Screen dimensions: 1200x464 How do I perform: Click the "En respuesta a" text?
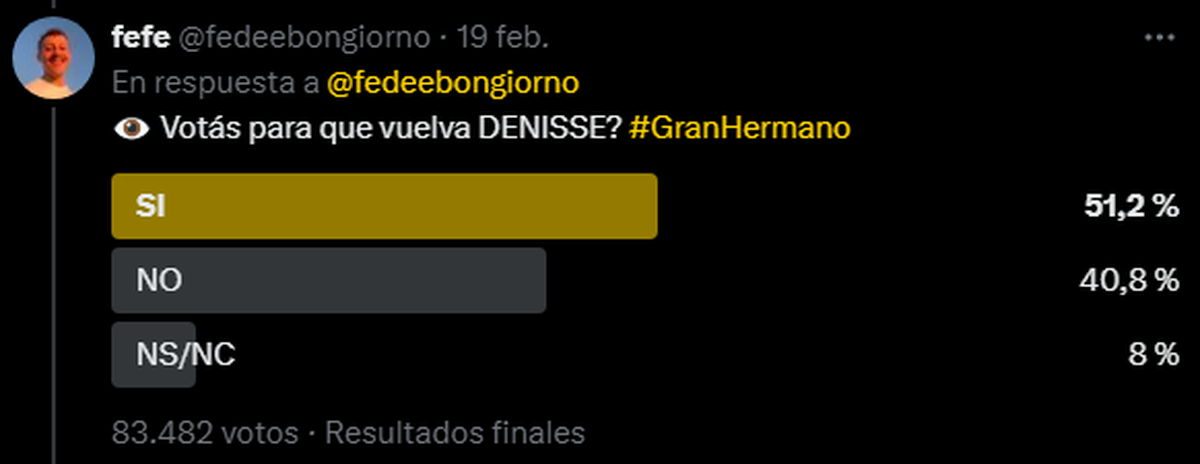click(x=214, y=83)
